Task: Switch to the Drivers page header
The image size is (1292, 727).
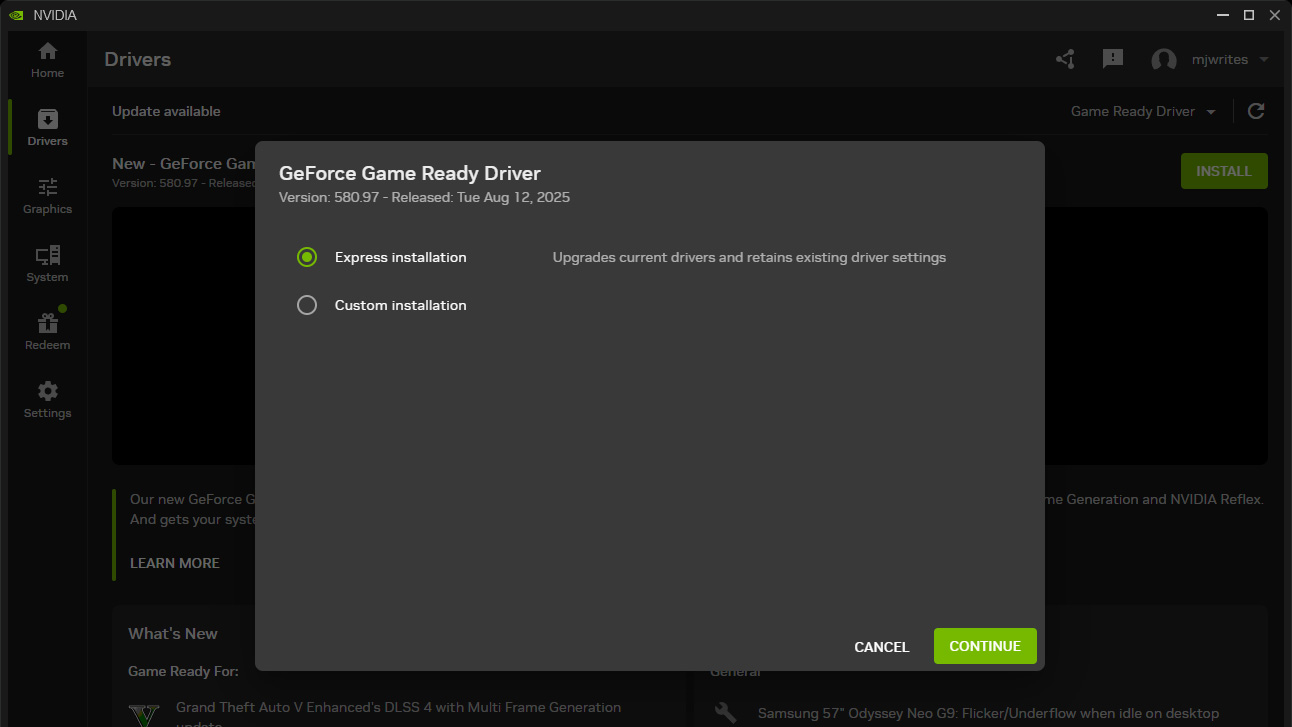Action: click(x=137, y=59)
